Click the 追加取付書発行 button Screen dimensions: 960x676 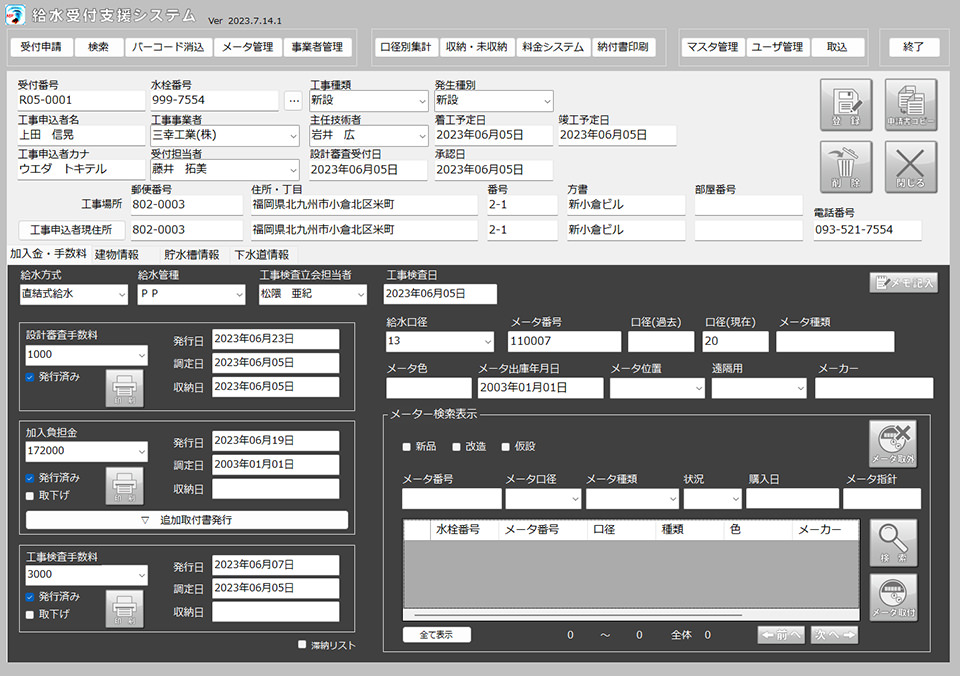(187, 520)
